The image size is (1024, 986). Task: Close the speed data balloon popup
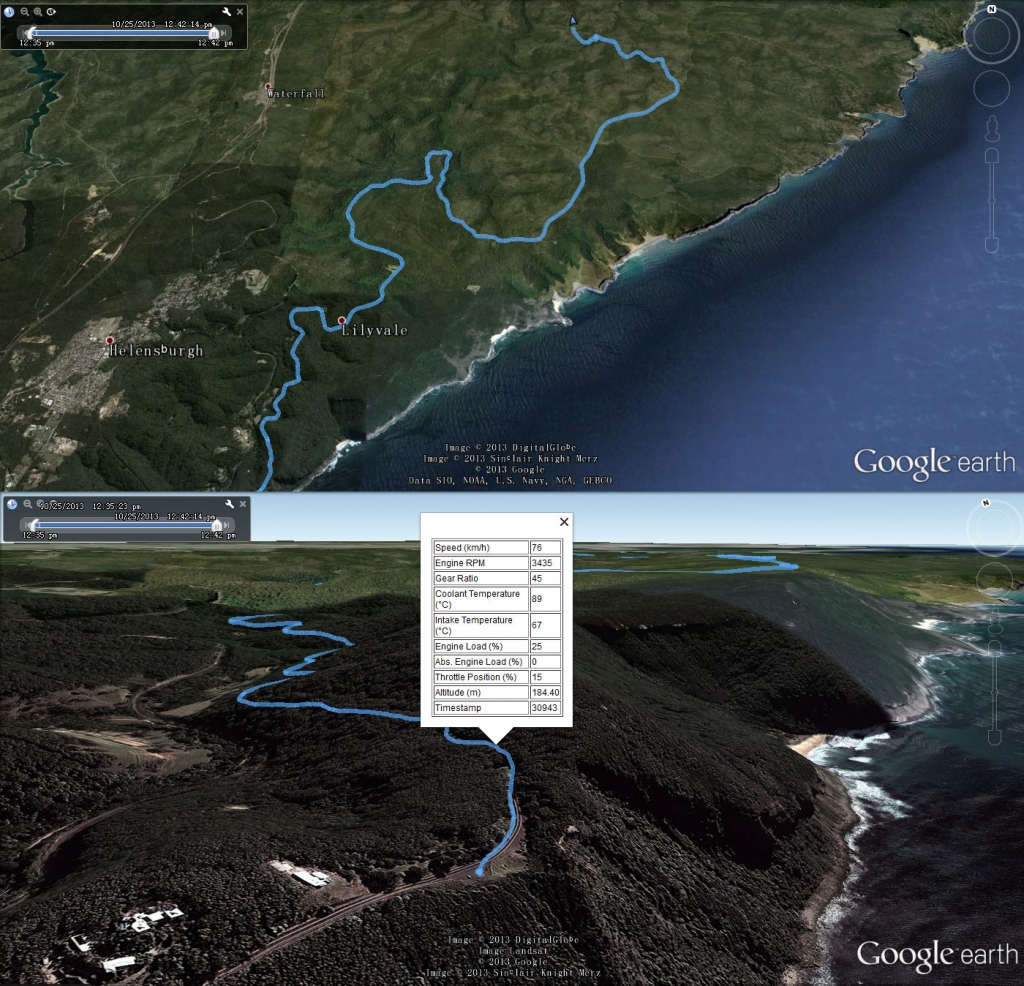tap(564, 522)
